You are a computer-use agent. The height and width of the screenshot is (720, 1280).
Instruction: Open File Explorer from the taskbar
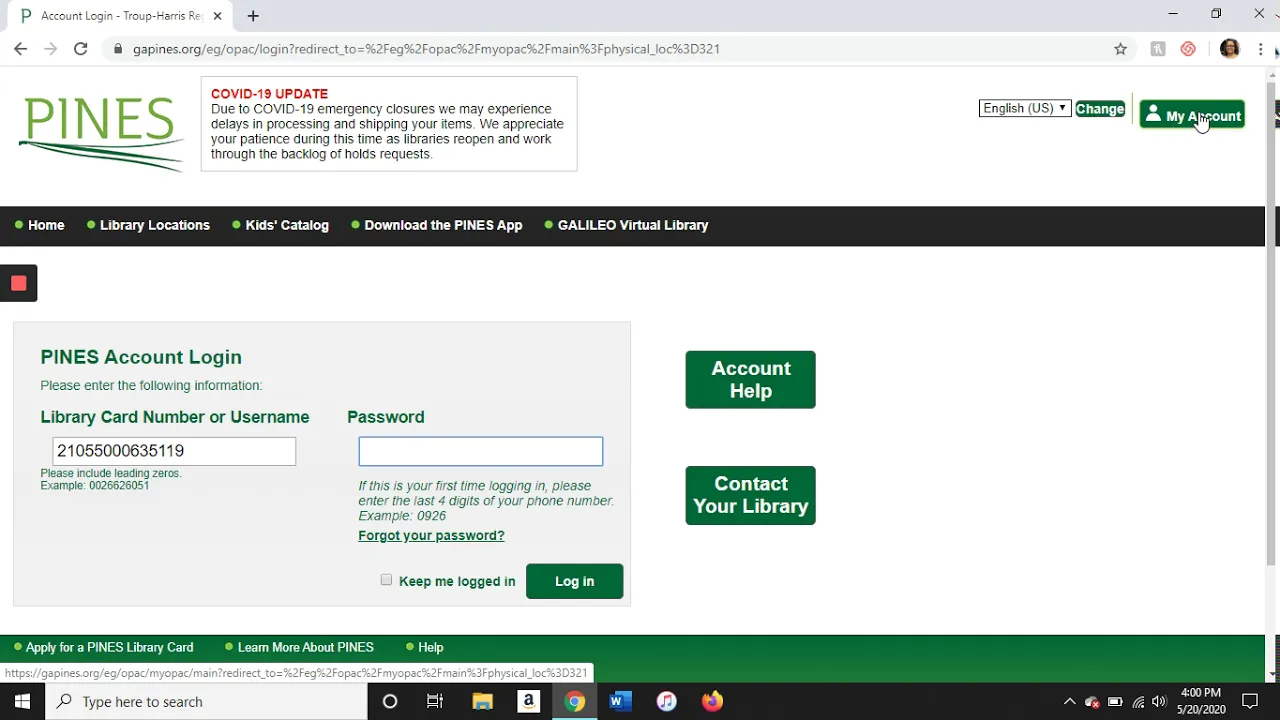[x=482, y=701]
